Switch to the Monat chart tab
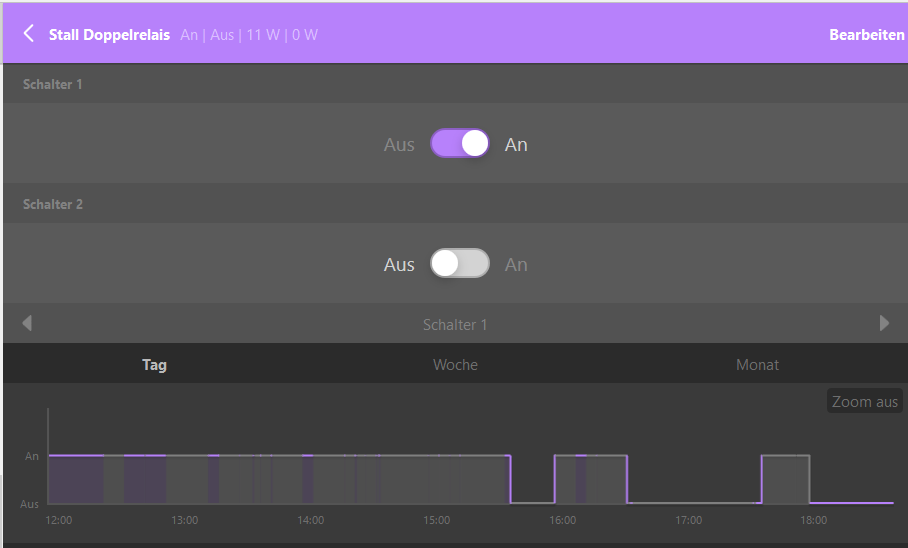The height and width of the screenshot is (548, 908). click(757, 365)
